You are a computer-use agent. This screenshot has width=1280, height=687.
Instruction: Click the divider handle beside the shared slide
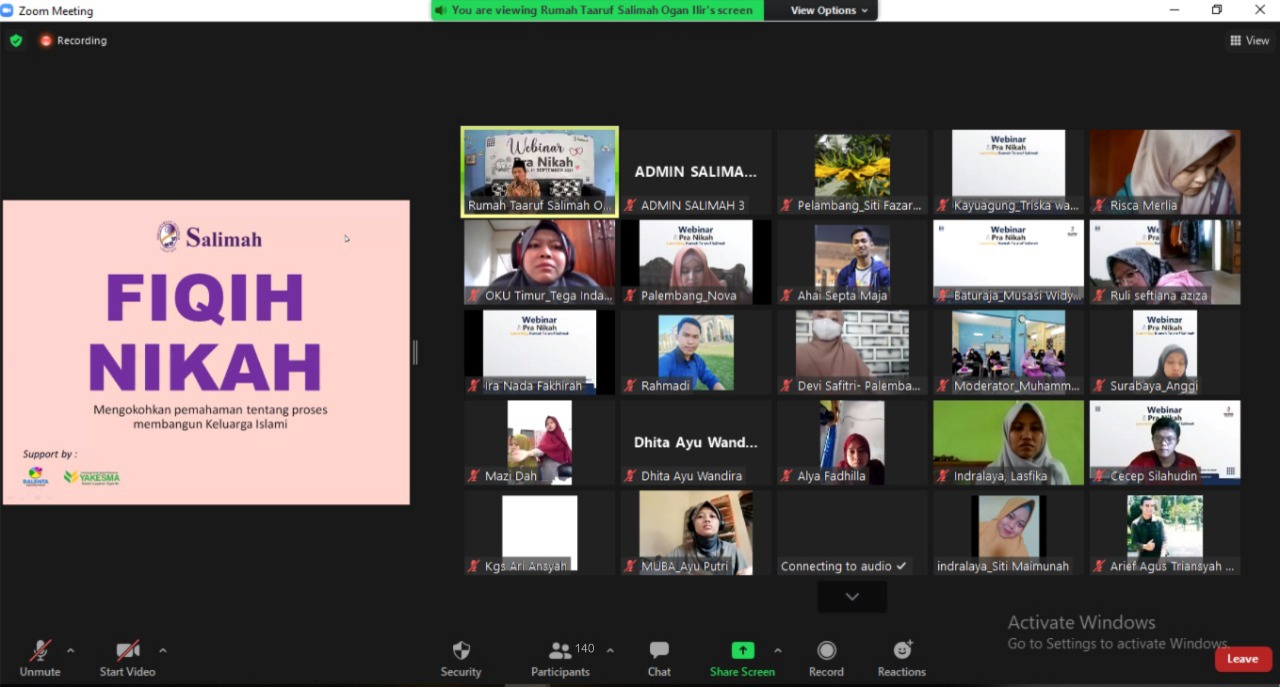click(415, 352)
